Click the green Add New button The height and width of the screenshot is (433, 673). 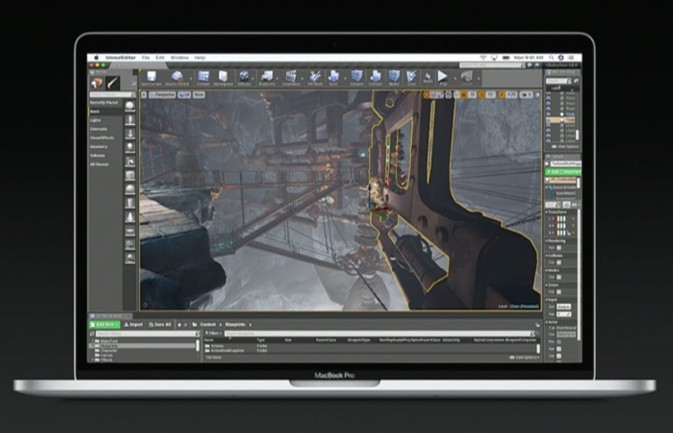tap(104, 324)
